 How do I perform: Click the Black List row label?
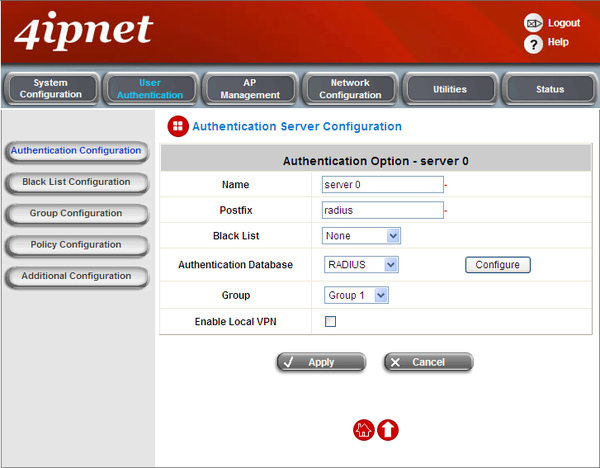click(x=236, y=236)
